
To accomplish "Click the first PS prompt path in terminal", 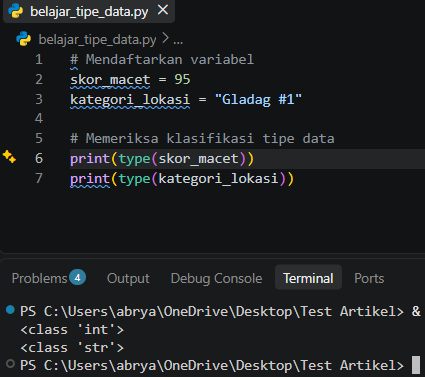I will [212, 312].
